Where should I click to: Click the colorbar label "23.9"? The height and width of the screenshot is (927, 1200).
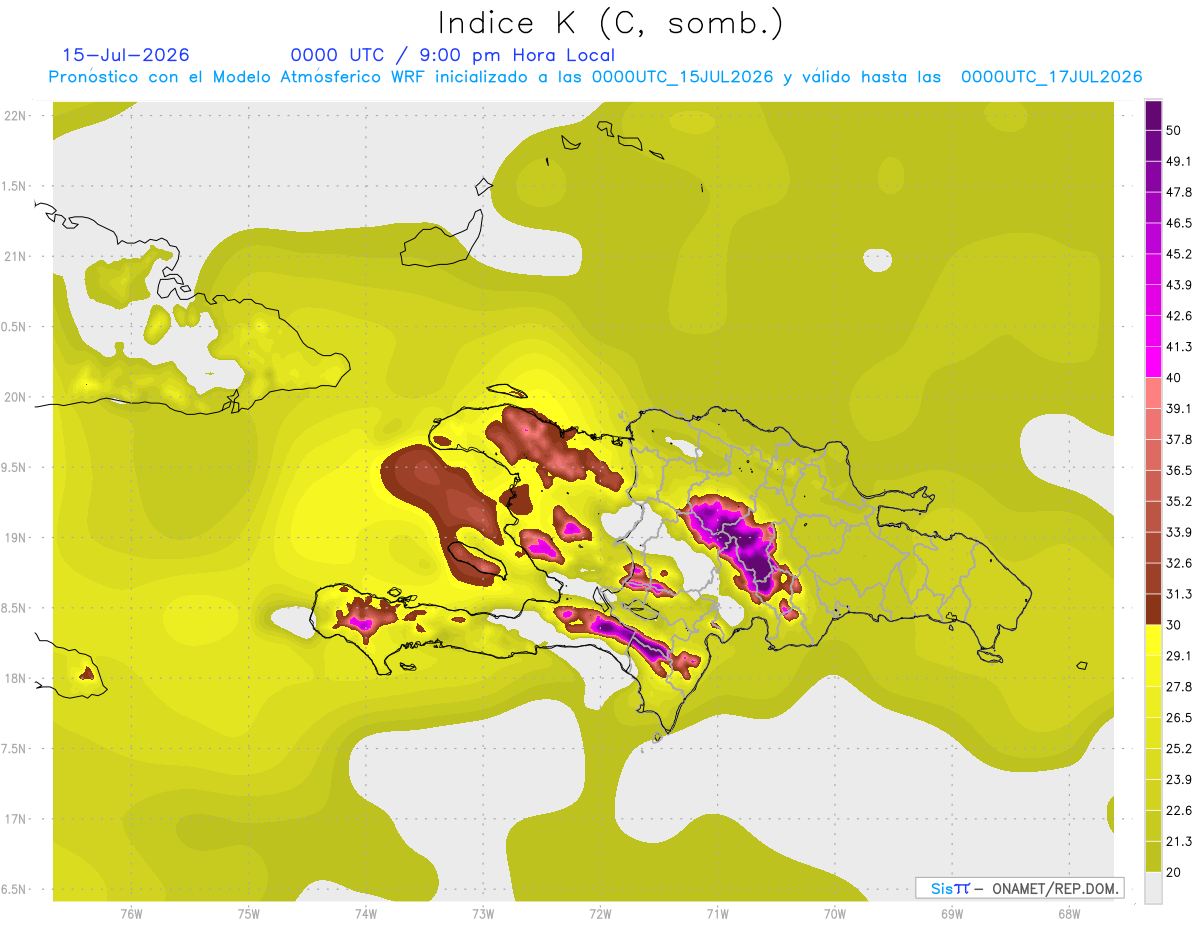tap(1179, 779)
